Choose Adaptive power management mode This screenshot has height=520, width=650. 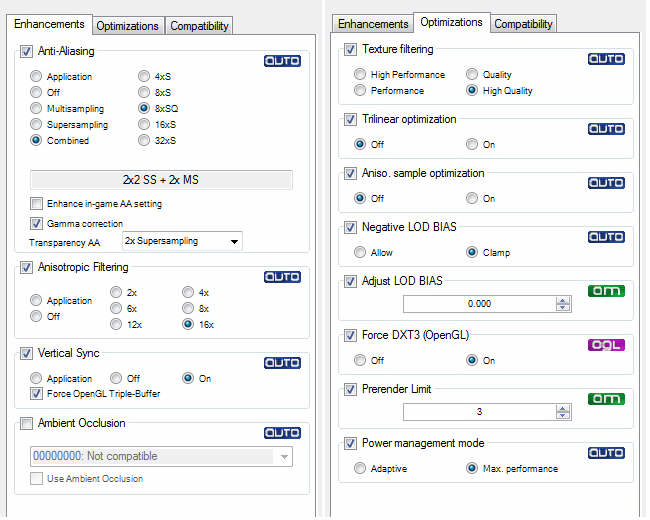[360, 468]
